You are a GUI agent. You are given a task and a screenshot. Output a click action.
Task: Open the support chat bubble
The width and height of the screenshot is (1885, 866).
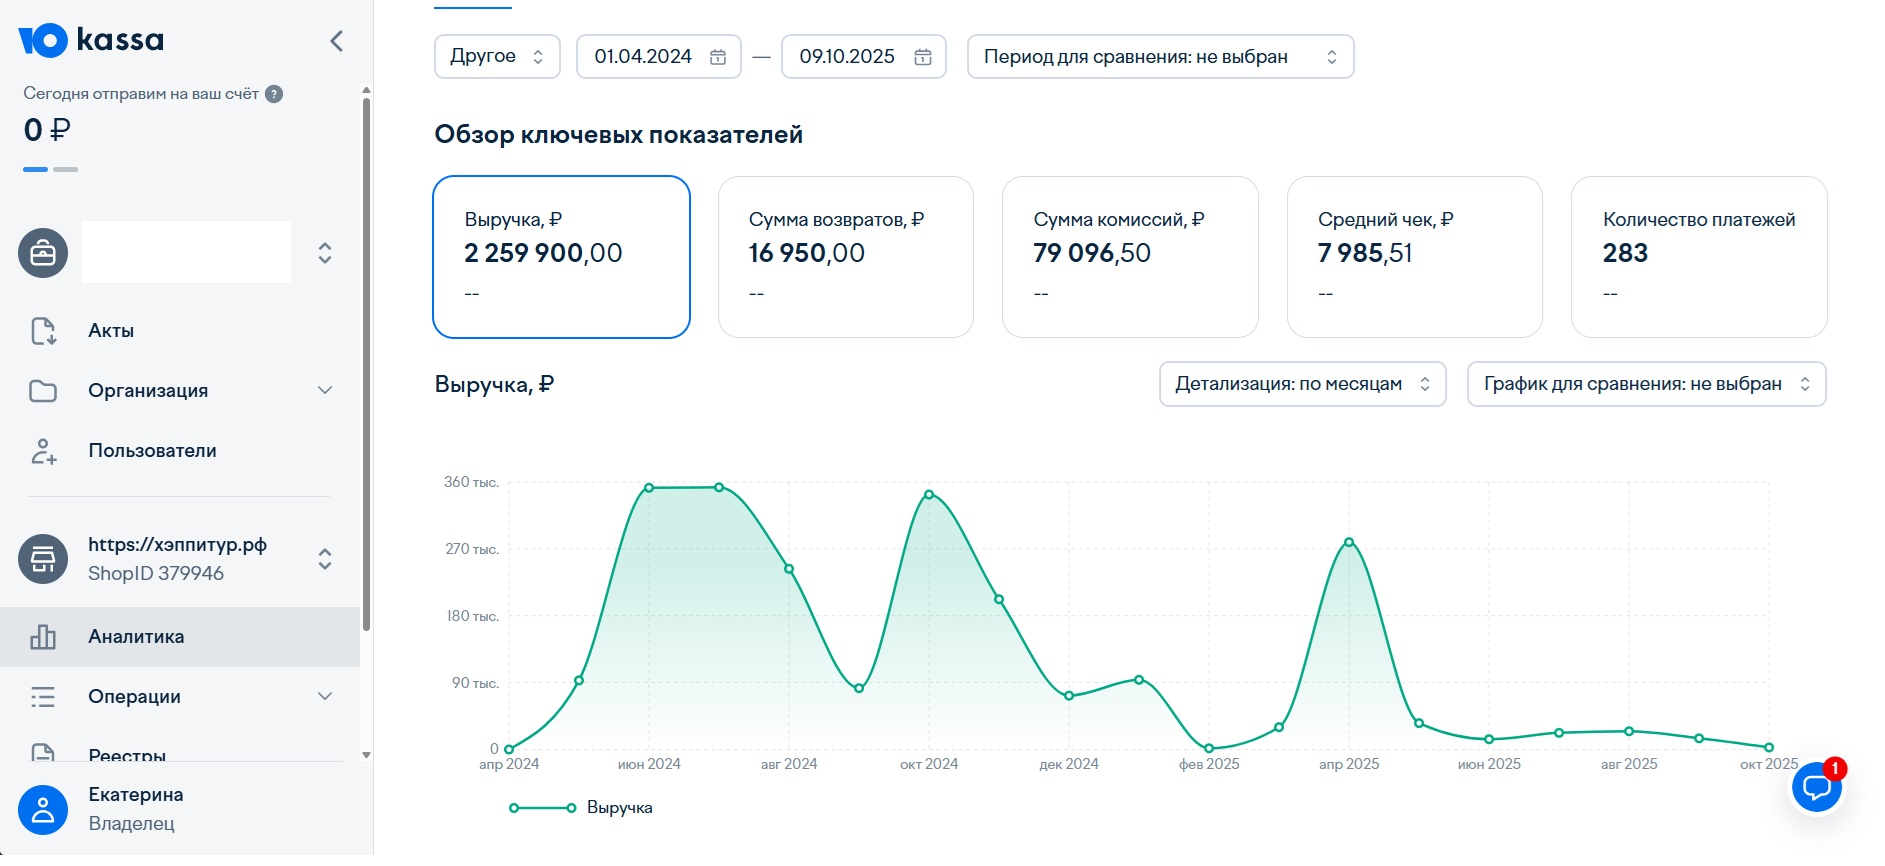pyautogui.click(x=1816, y=789)
